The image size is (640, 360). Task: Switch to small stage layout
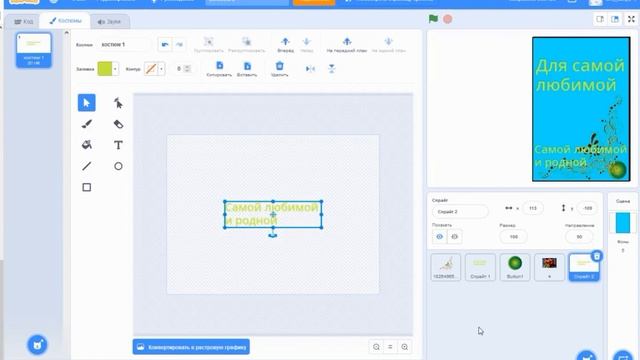coord(600,19)
